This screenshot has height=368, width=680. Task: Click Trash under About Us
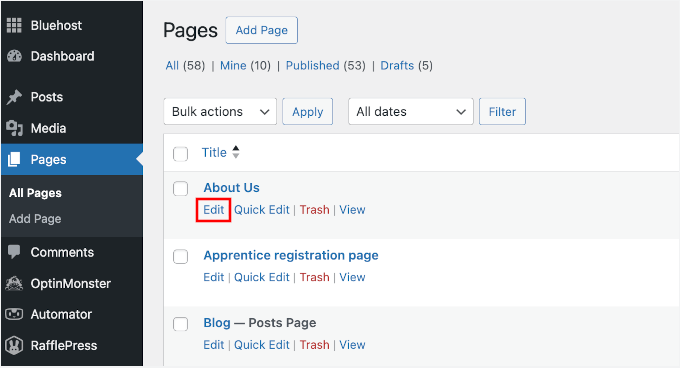[314, 210]
